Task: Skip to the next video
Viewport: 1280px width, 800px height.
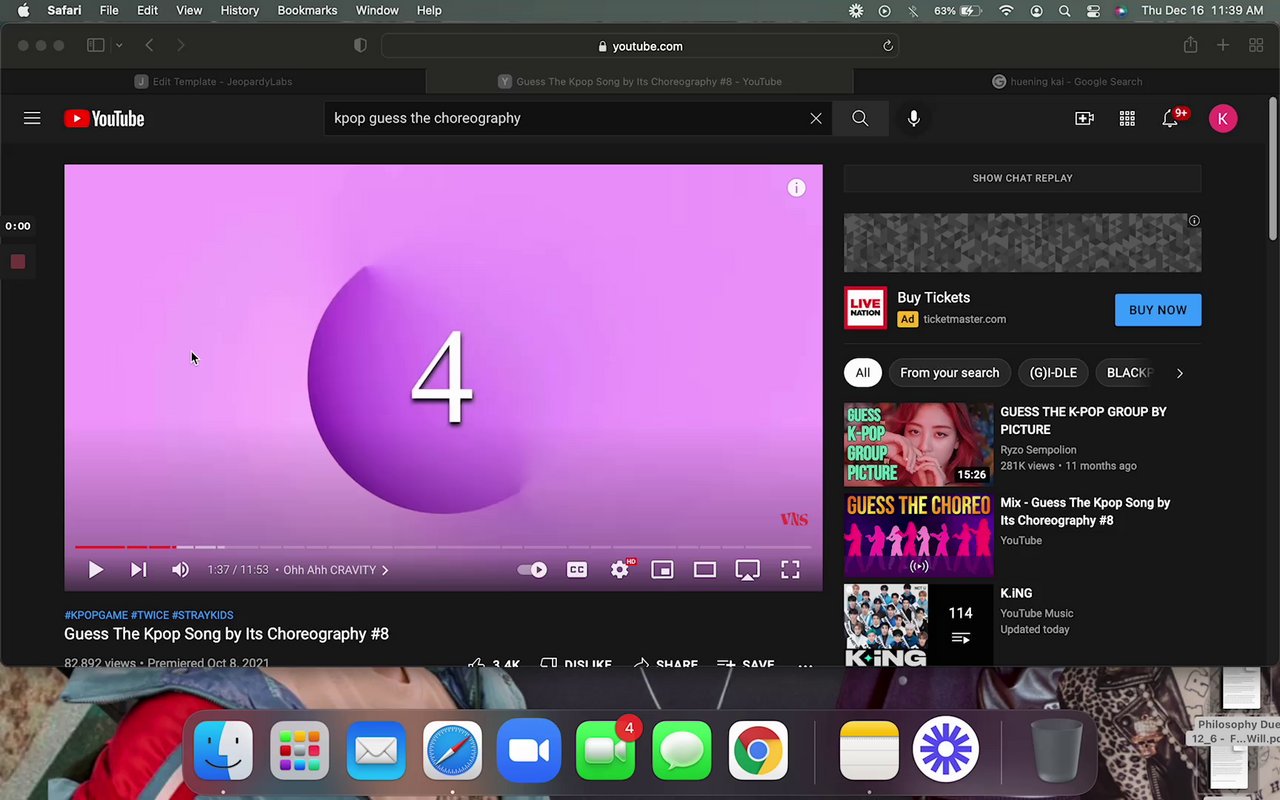Action: coord(138,569)
